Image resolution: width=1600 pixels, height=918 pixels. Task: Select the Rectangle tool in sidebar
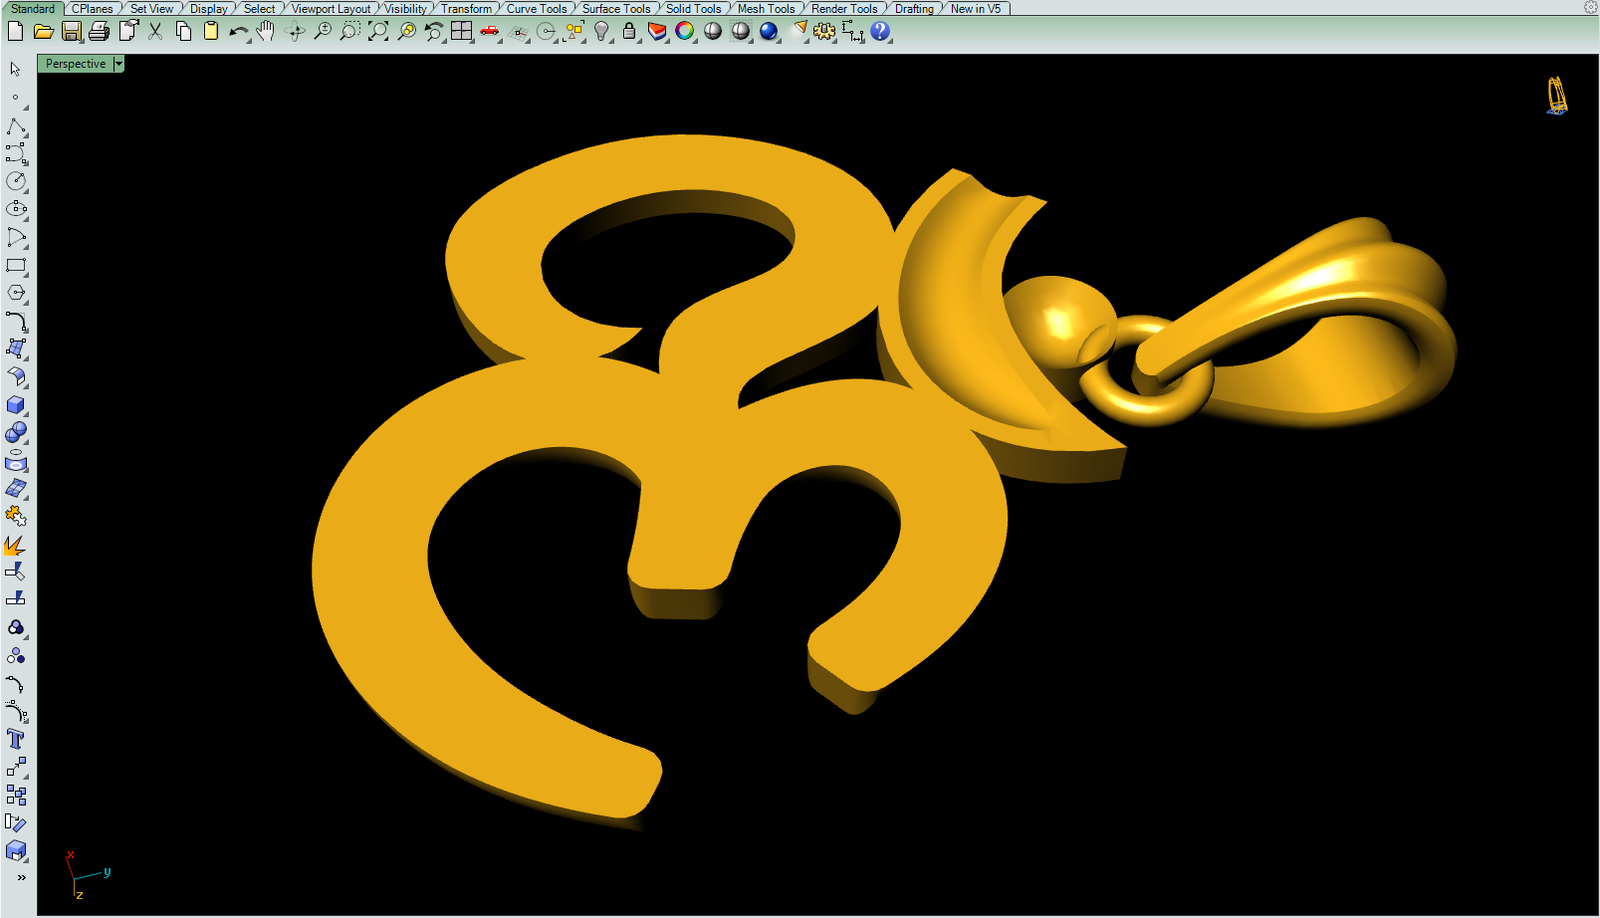pos(15,265)
